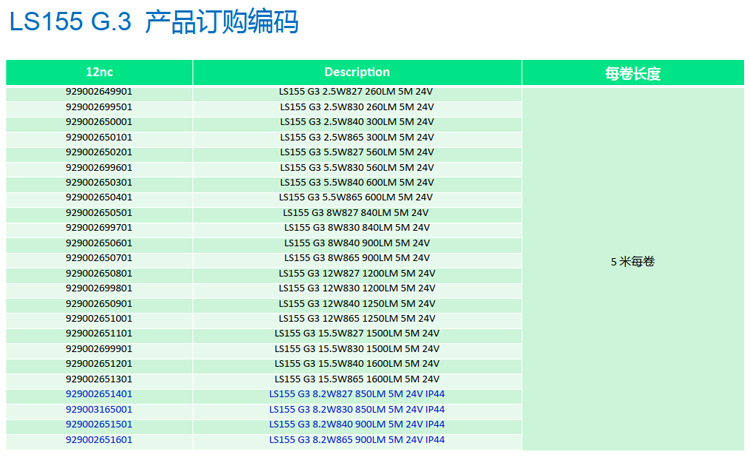The width and height of the screenshot is (750, 460).
Task: Select order code 929002699501
Action: pos(99,107)
